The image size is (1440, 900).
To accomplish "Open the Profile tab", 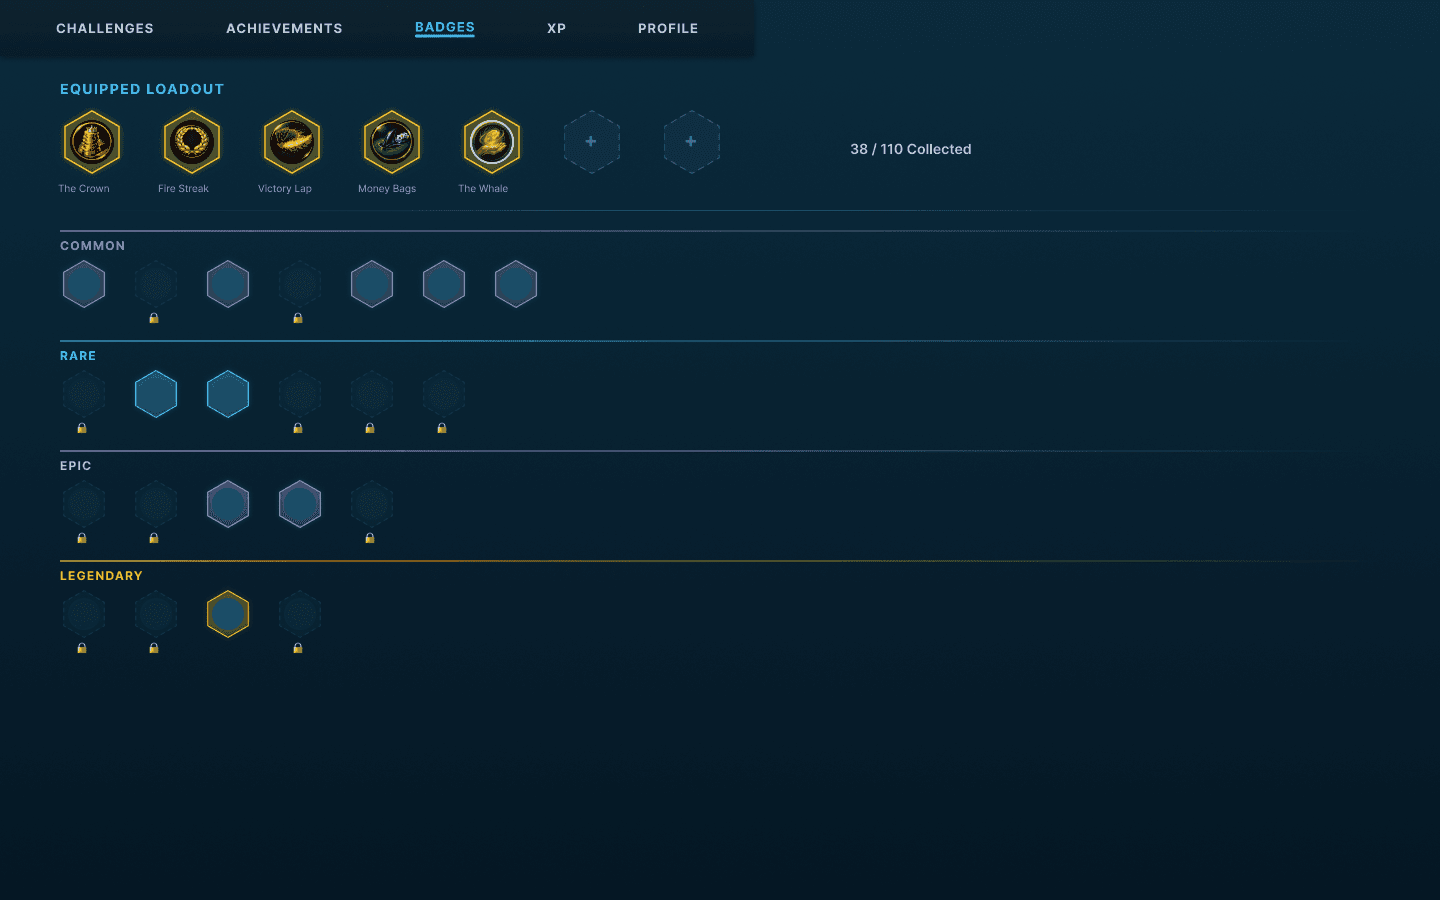I will (668, 28).
